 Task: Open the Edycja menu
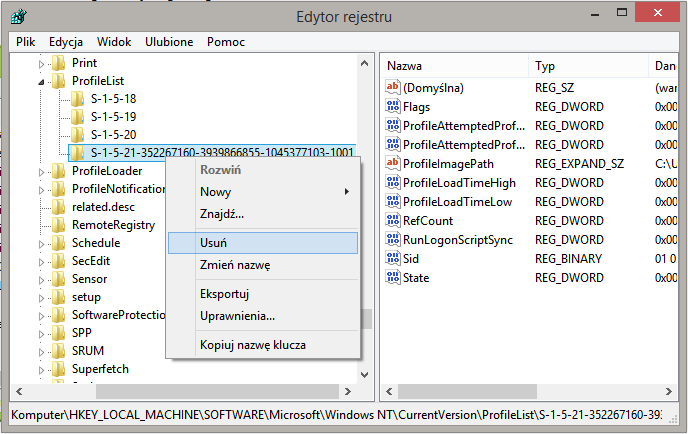[66, 42]
